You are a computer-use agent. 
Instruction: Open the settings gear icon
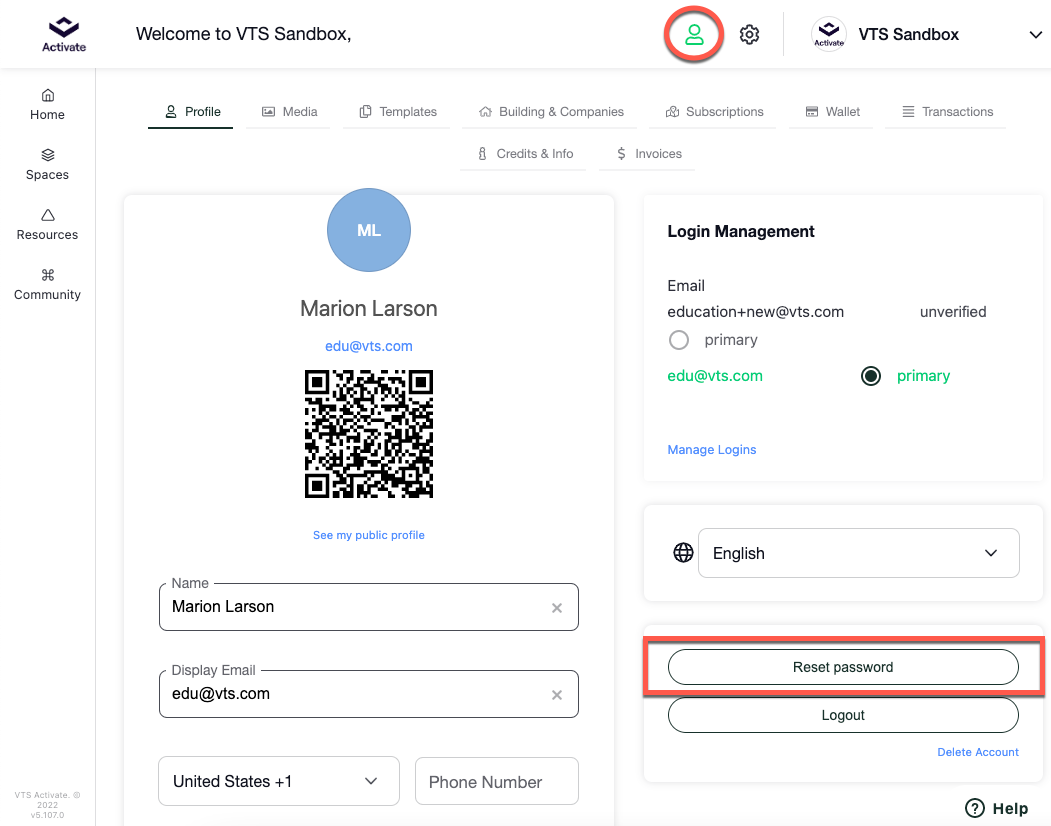[749, 34]
